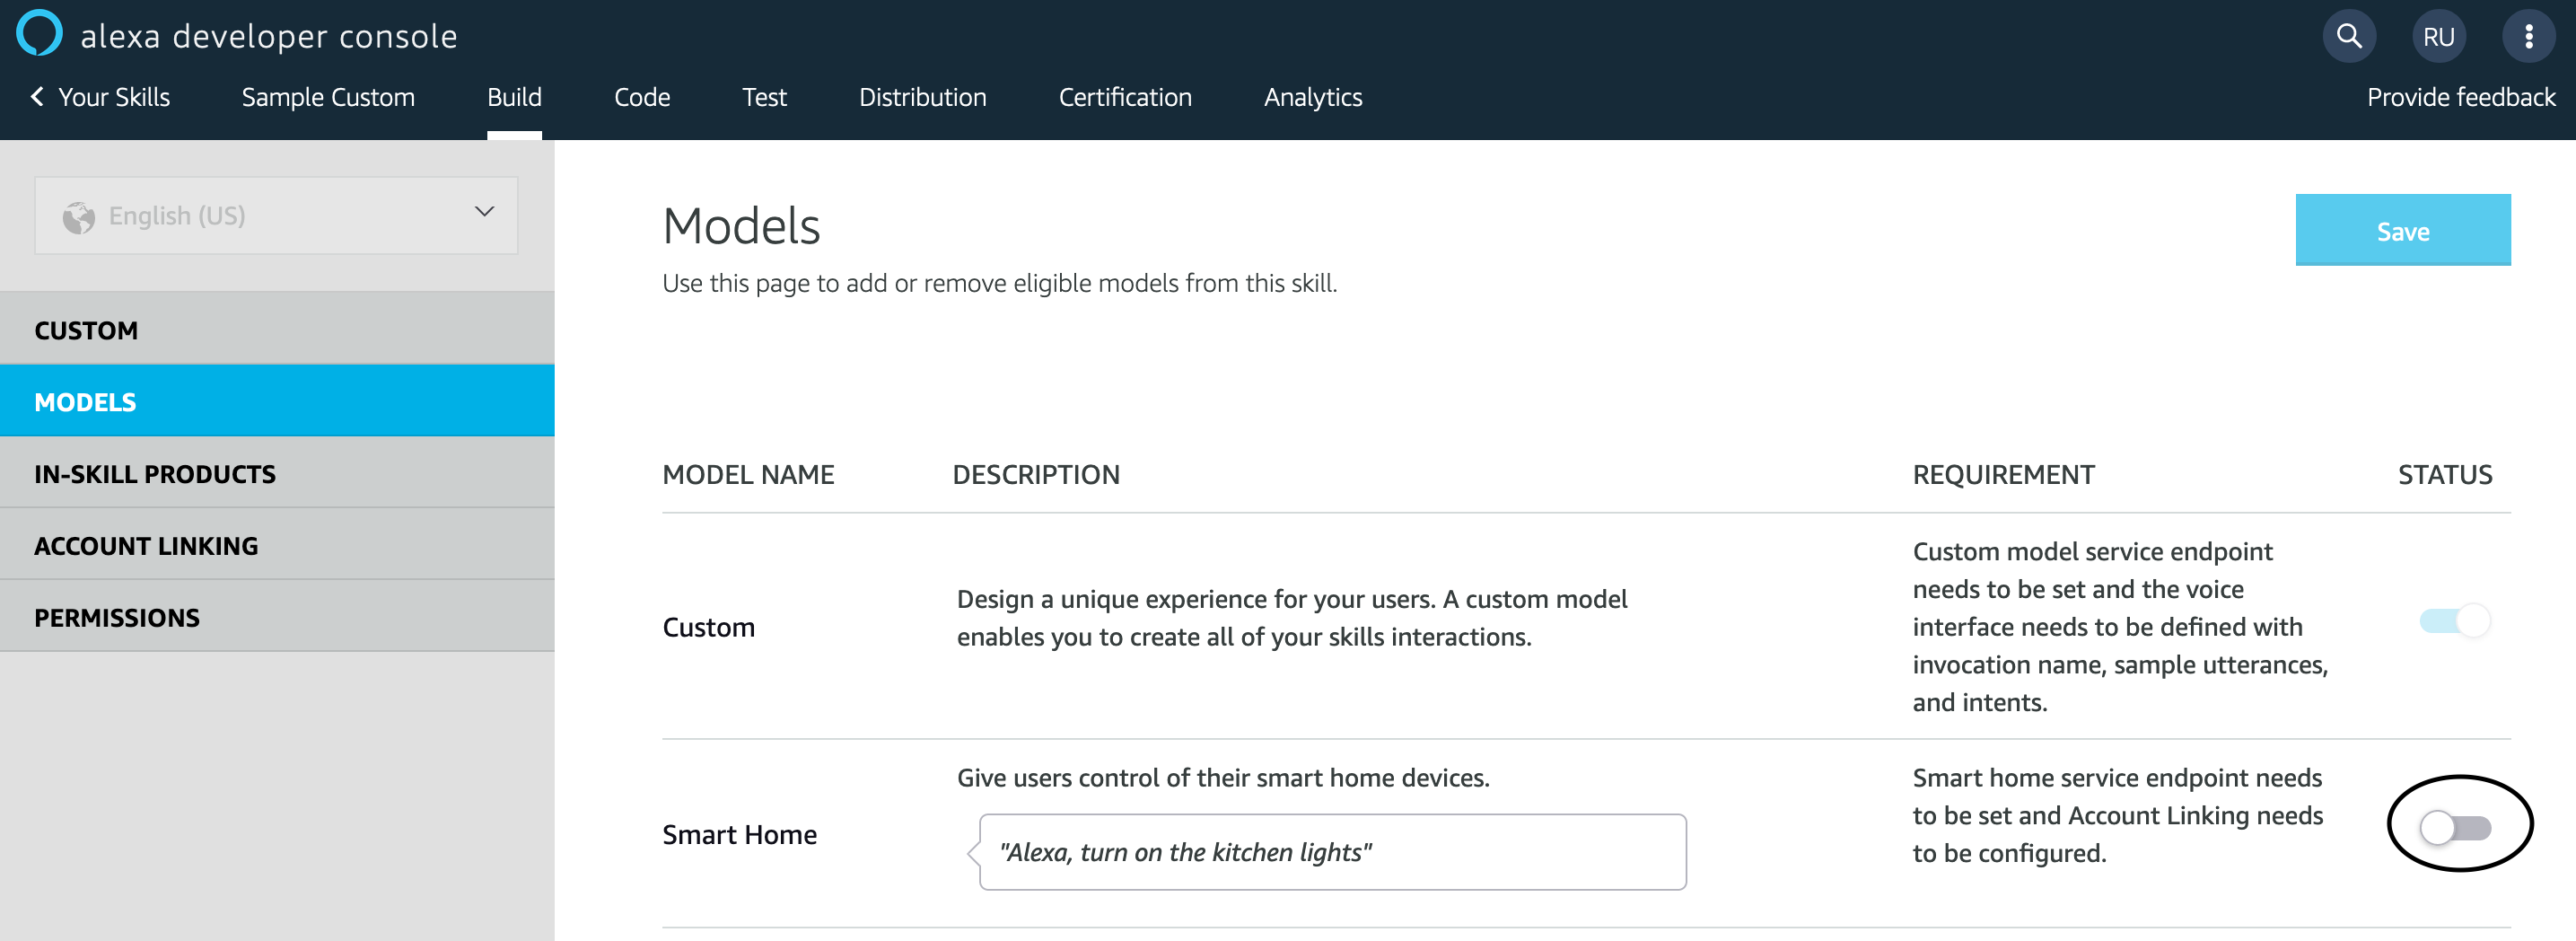
Task: Click the Provide feedback link
Action: click(2461, 97)
